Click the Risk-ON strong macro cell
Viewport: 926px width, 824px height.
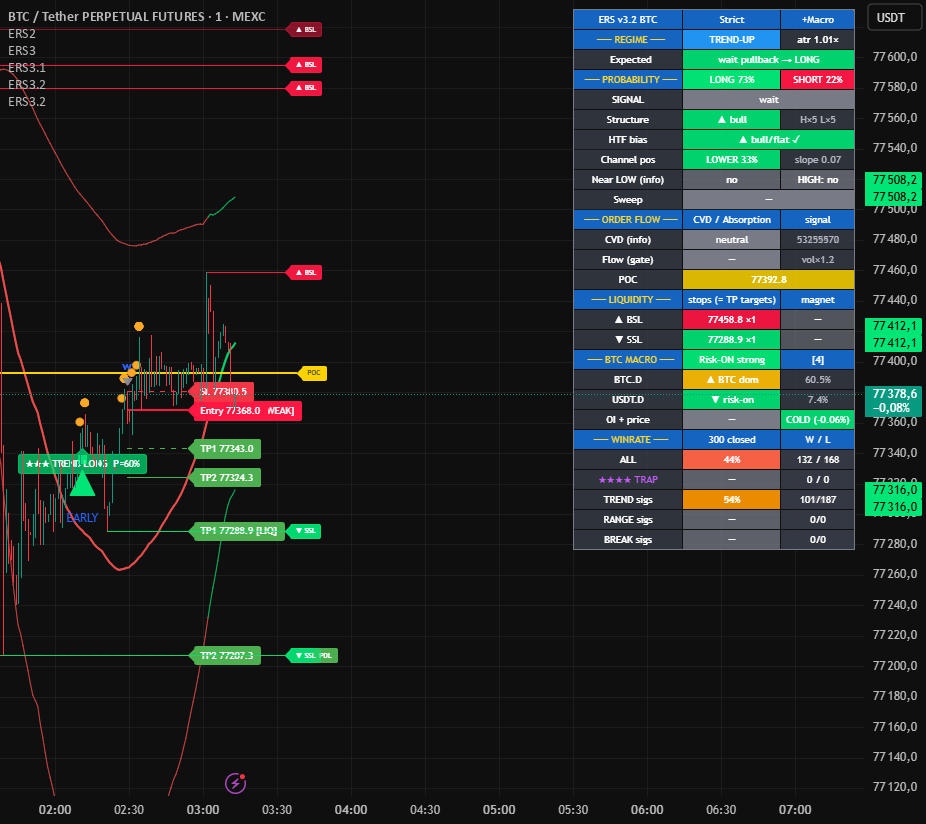732,360
